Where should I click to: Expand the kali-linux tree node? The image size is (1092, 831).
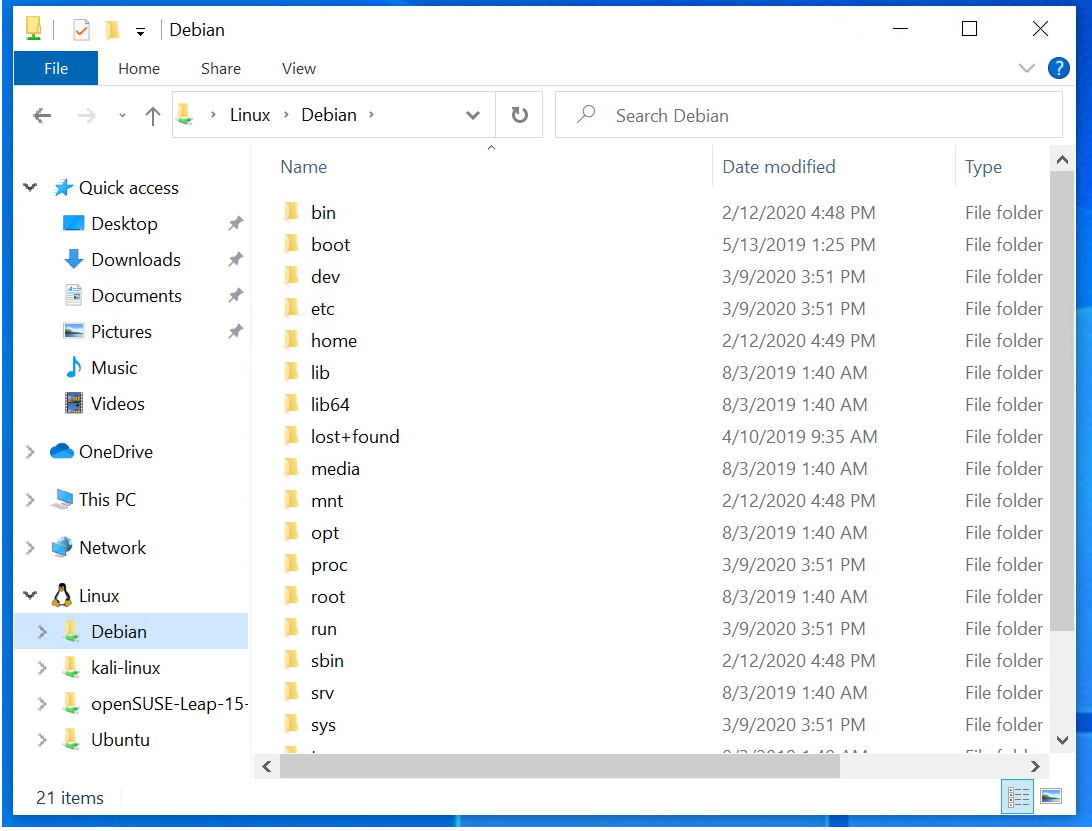(42, 668)
